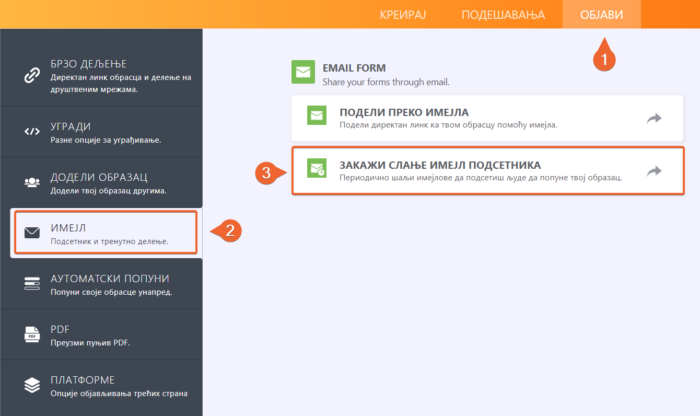Switch to the ПОДЕШАВАЊА tab
Viewport: 700px width, 416px height.
point(503,15)
